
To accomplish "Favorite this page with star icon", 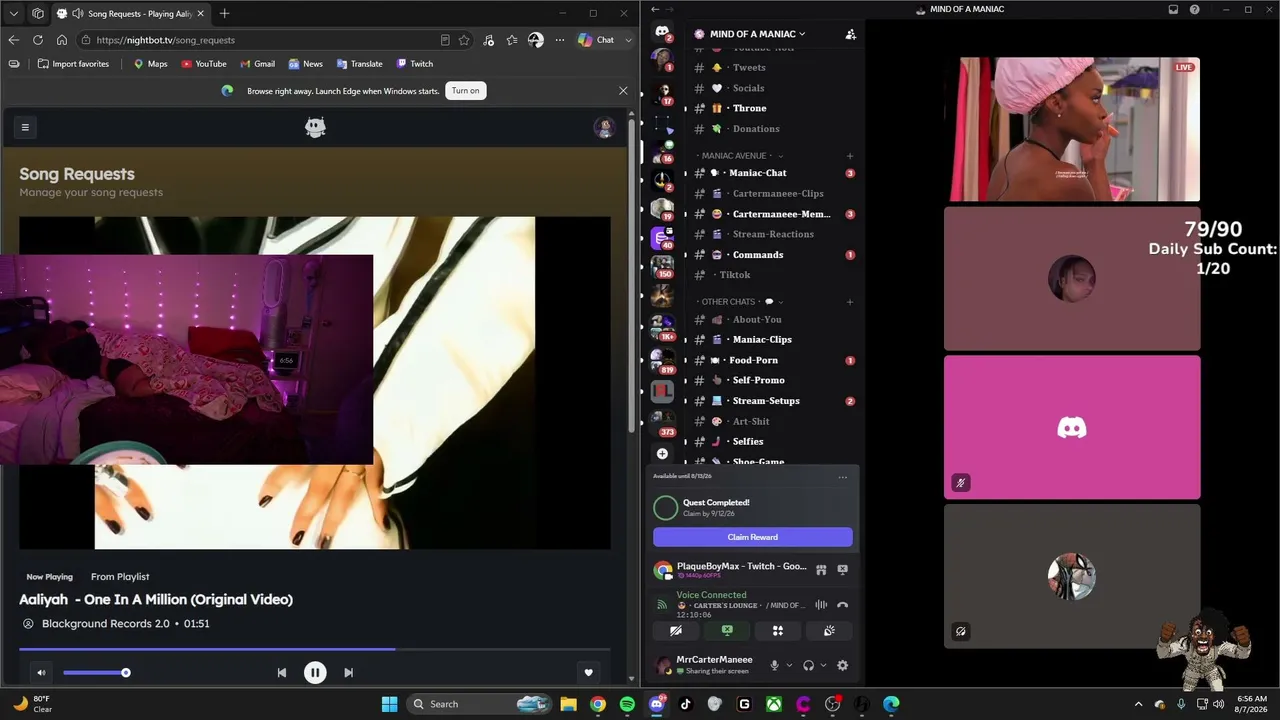I will (464, 40).
